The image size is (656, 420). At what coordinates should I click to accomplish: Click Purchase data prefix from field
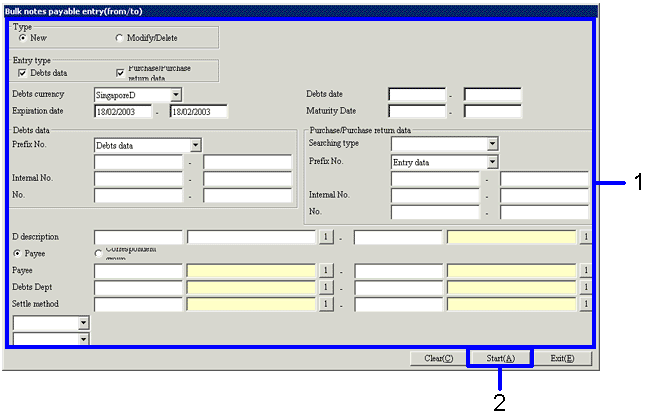tap(436, 179)
